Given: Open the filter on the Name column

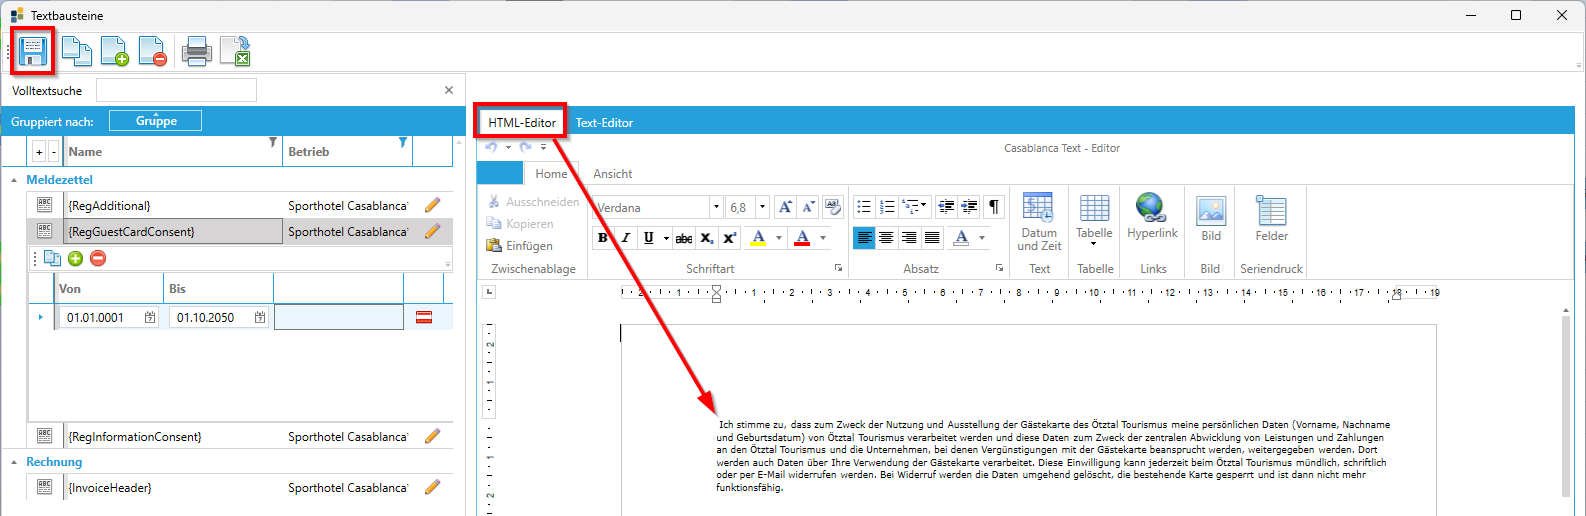Looking at the screenshot, I should (273, 143).
